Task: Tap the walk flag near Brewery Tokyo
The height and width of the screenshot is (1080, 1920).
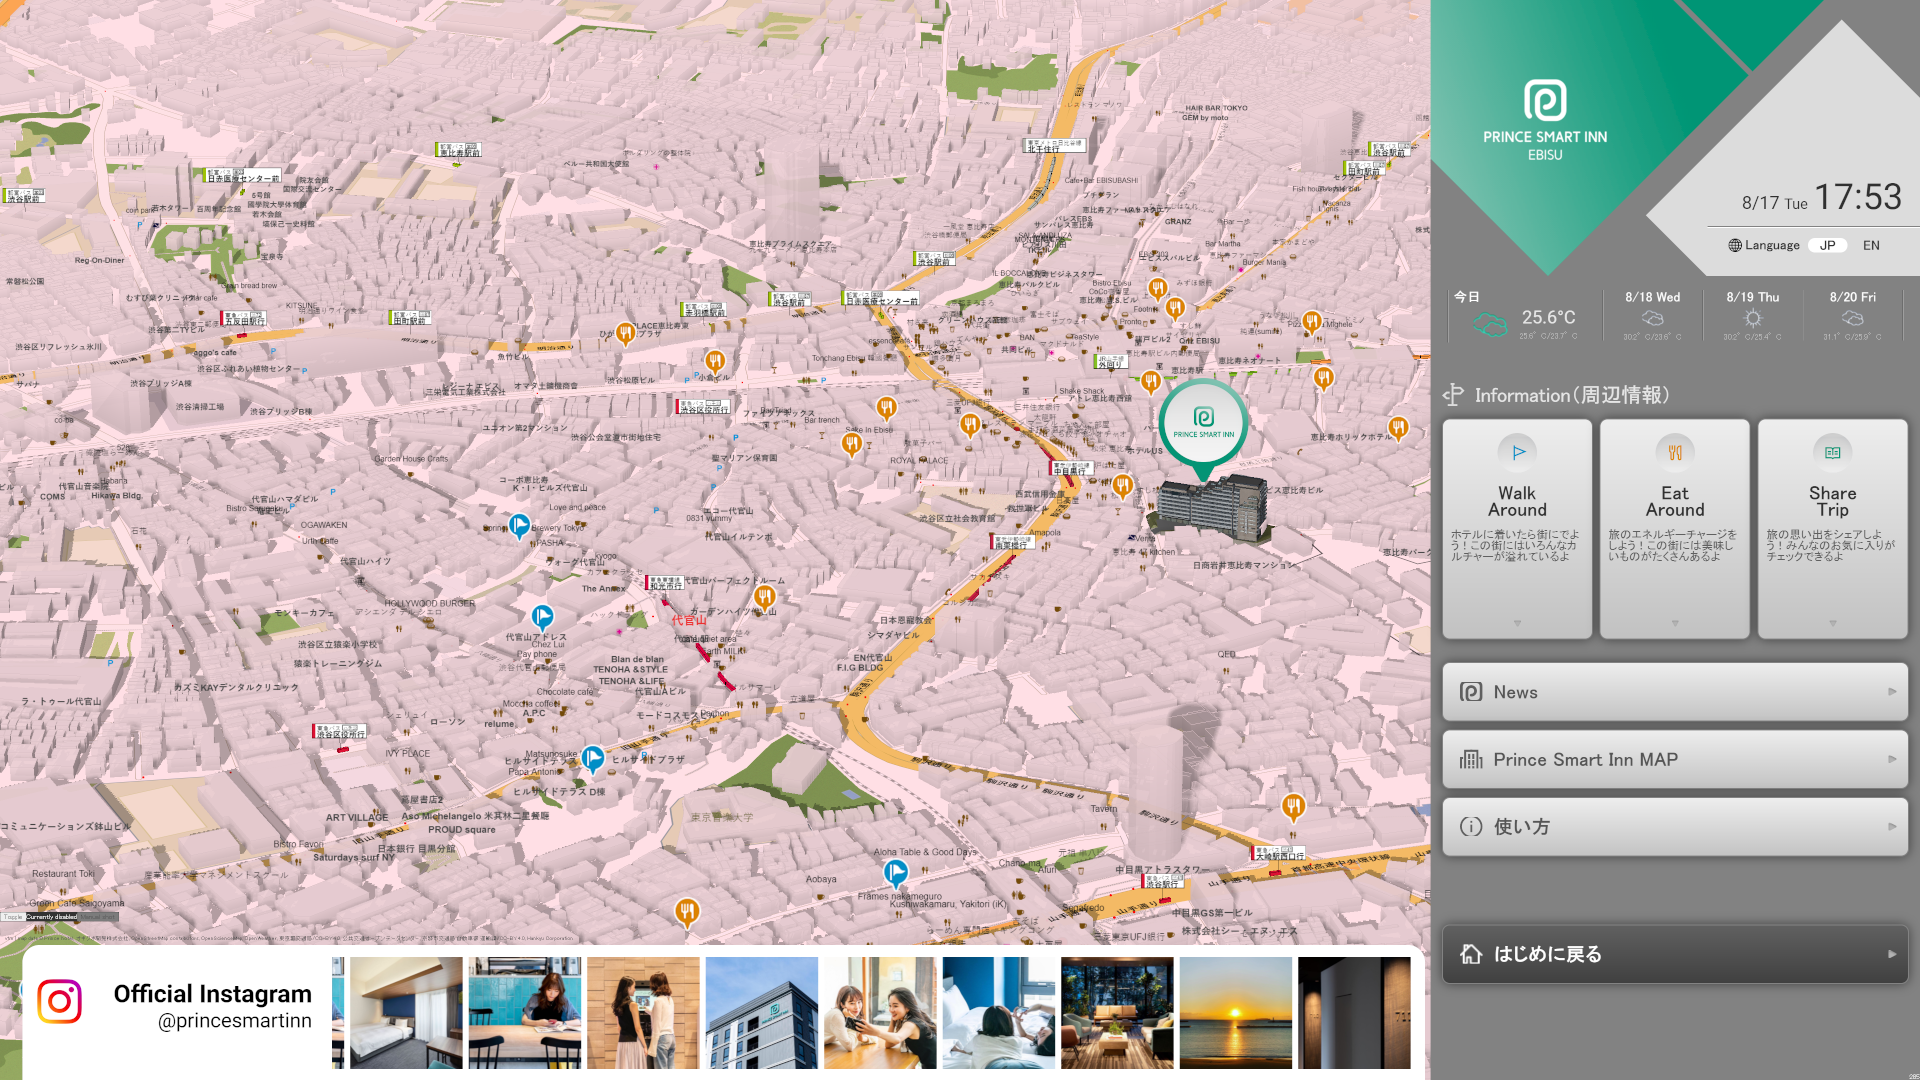Action: pos(519,525)
